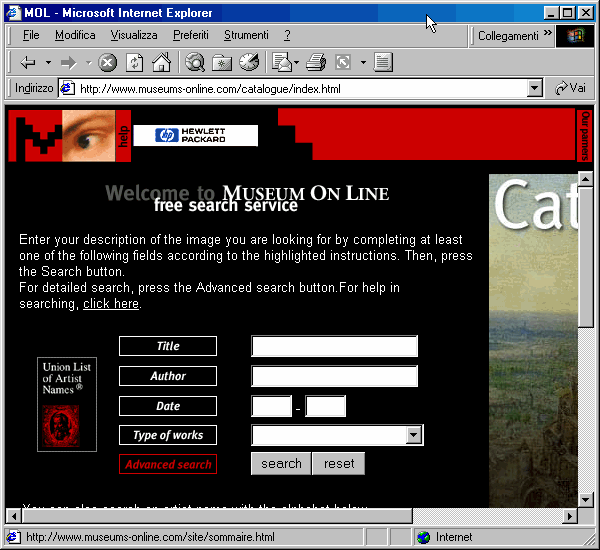Screen dimensions: 600x550
Task: Click the Union List of Artist Names image
Action: (x=67, y=404)
